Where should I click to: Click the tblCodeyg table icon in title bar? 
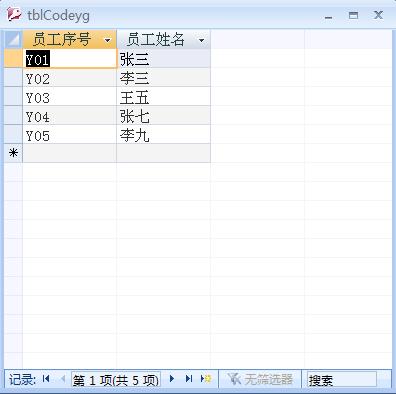coord(14,15)
